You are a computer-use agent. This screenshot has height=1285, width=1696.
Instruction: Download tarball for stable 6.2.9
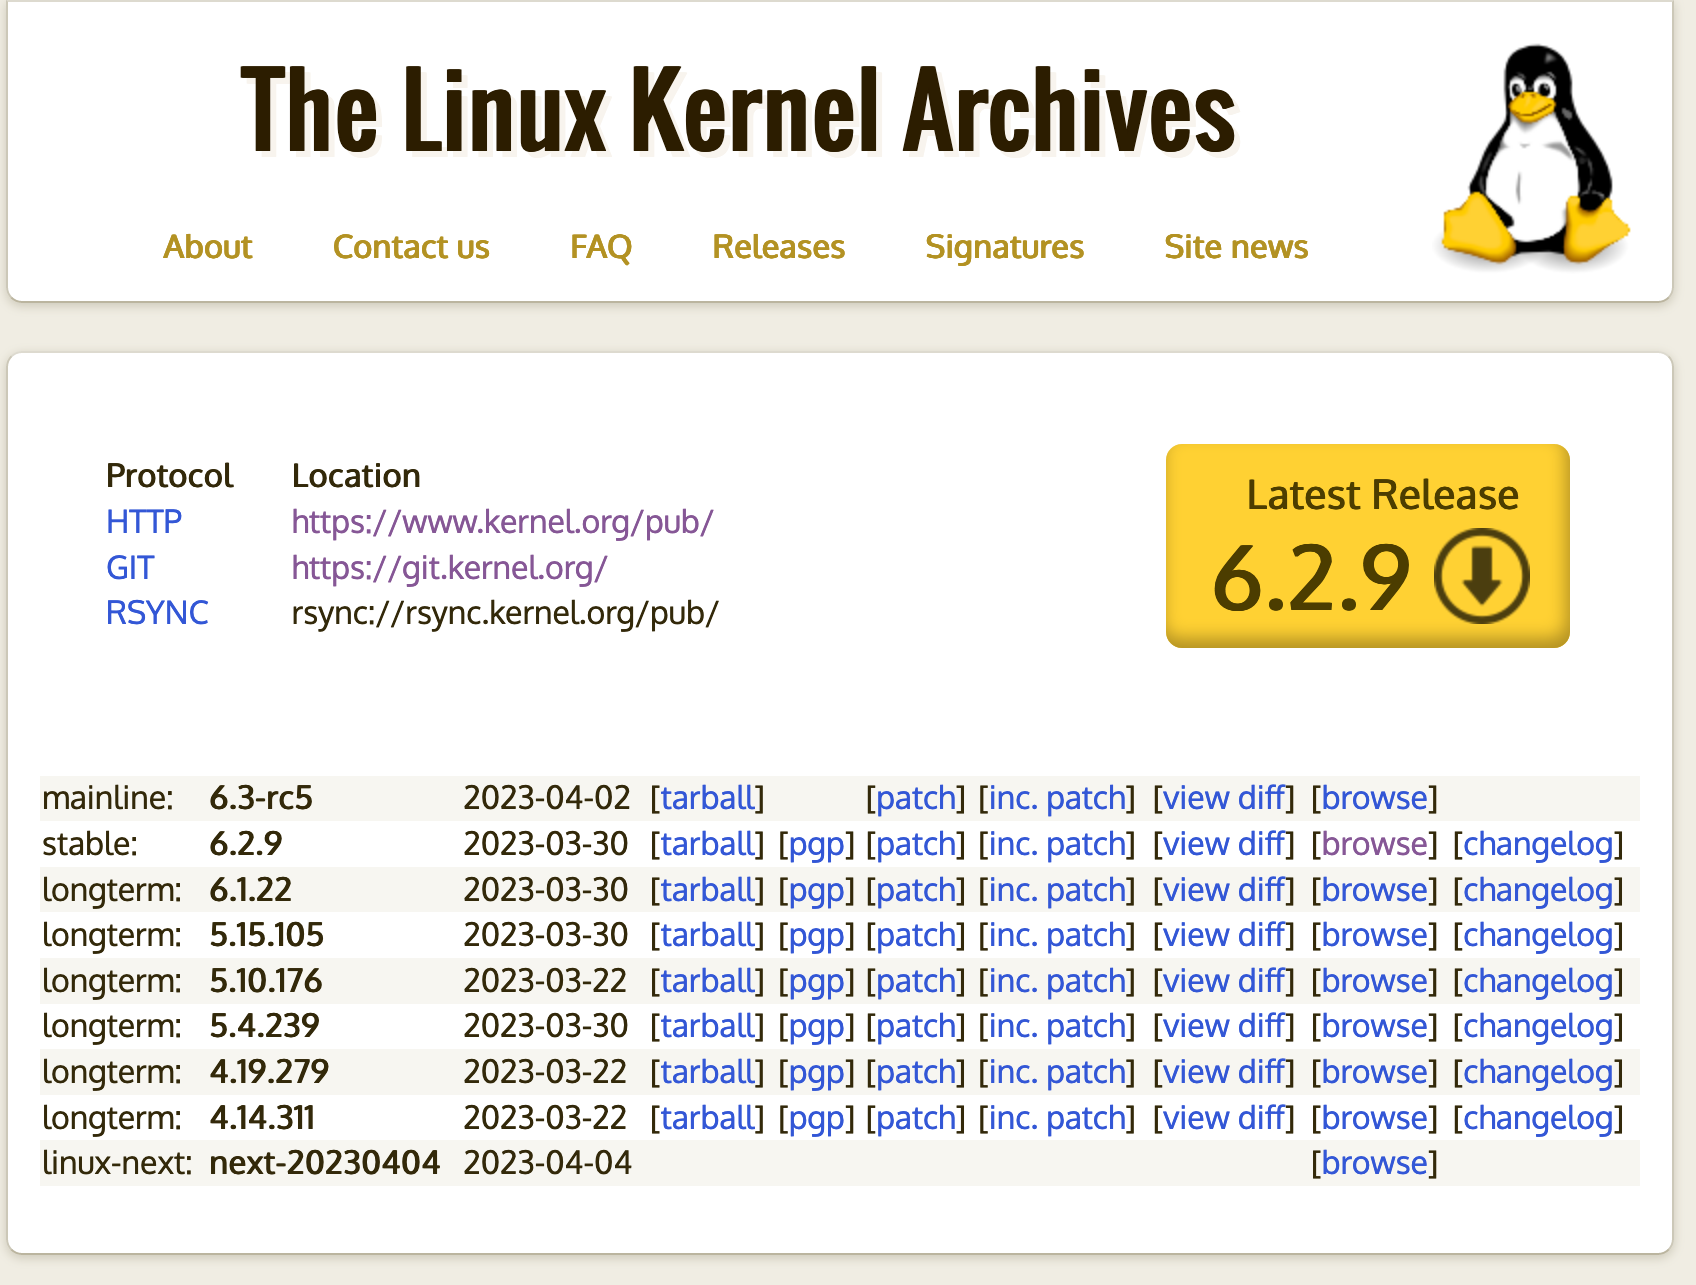(x=708, y=844)
